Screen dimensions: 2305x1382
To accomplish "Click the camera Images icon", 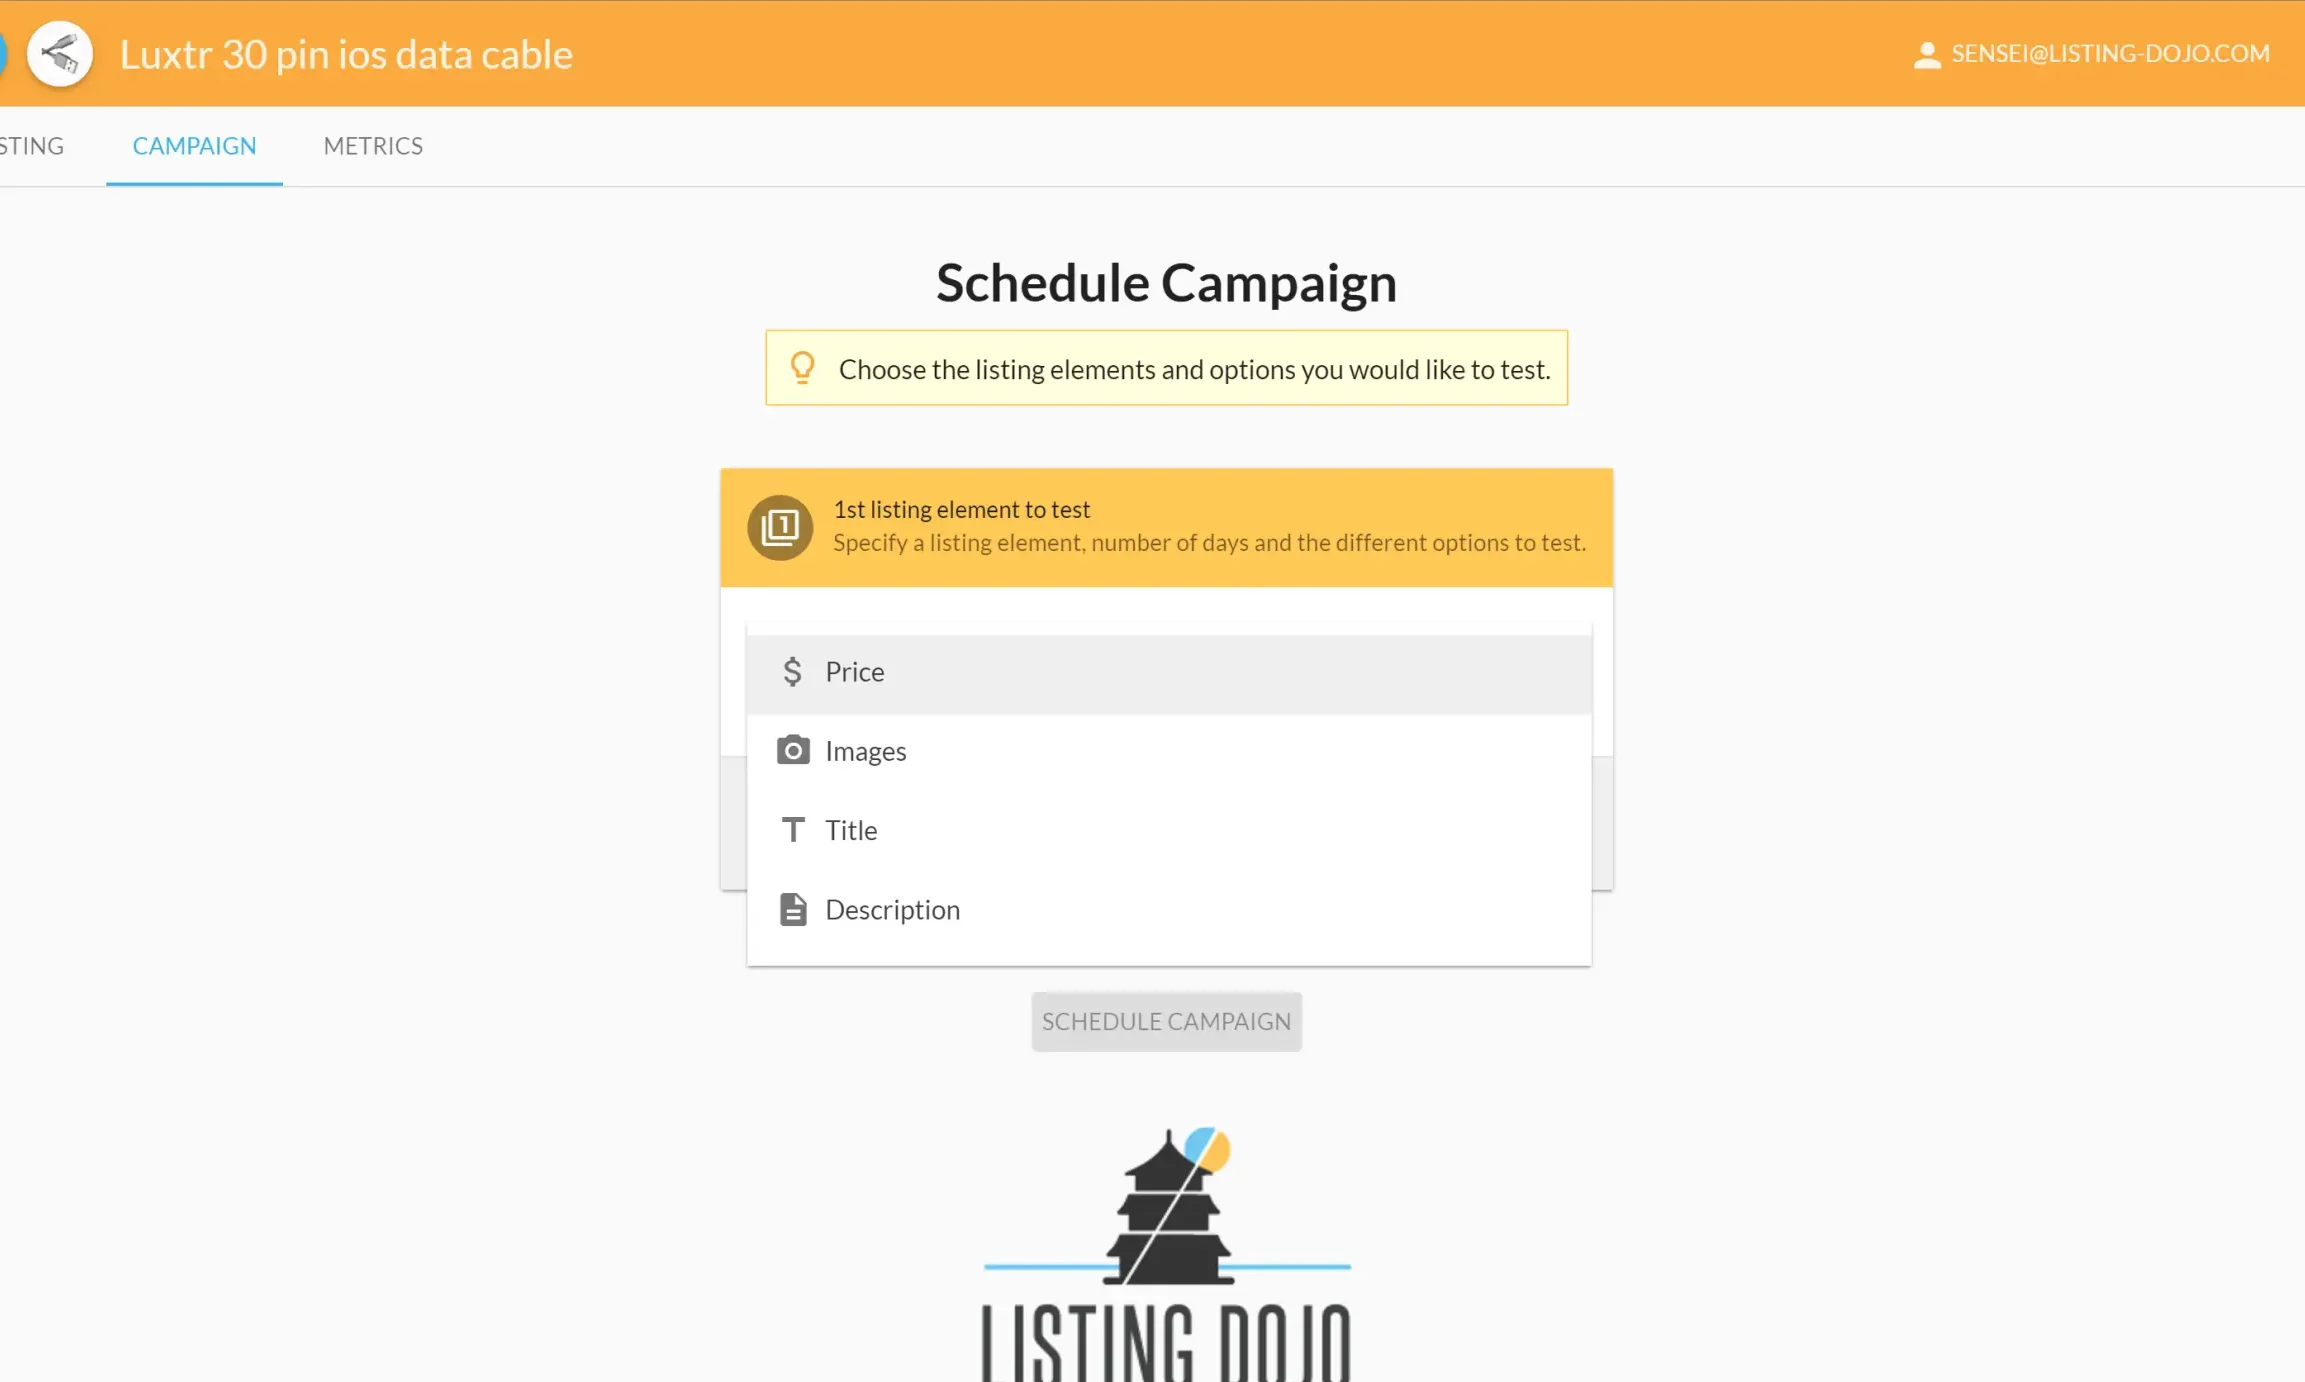I will [x=793, y=750].
